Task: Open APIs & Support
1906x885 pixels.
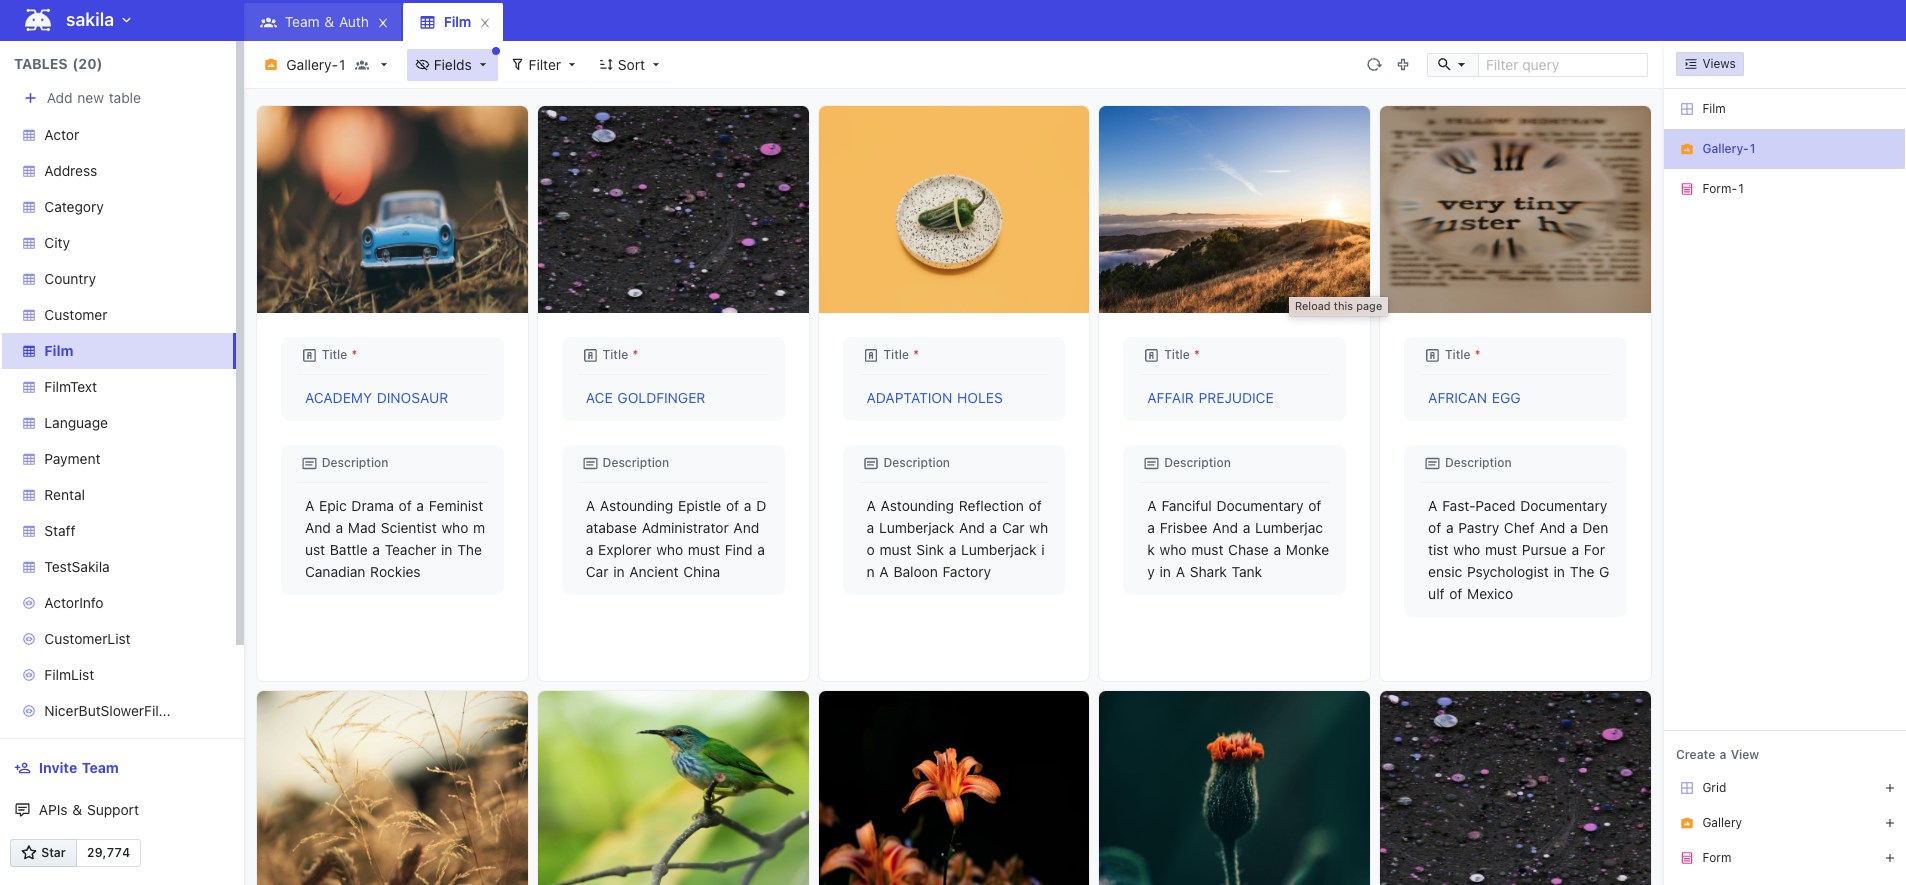Action: click(x=77, y=810)
